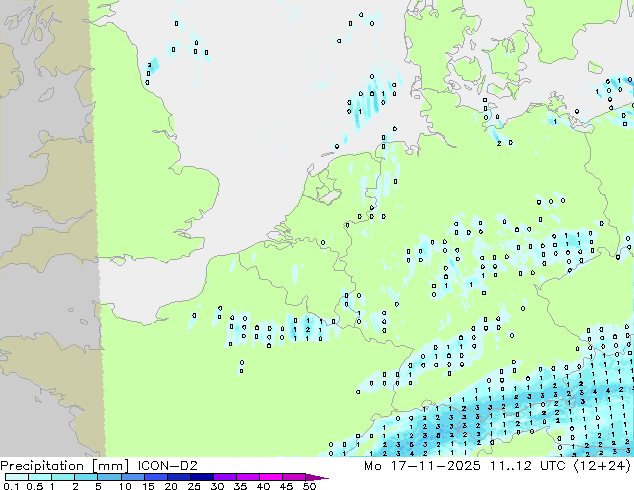This screenshot has height=490, width=634.
Task: Click the 35 mm legend color swatch
Action: tap(248, 477)
